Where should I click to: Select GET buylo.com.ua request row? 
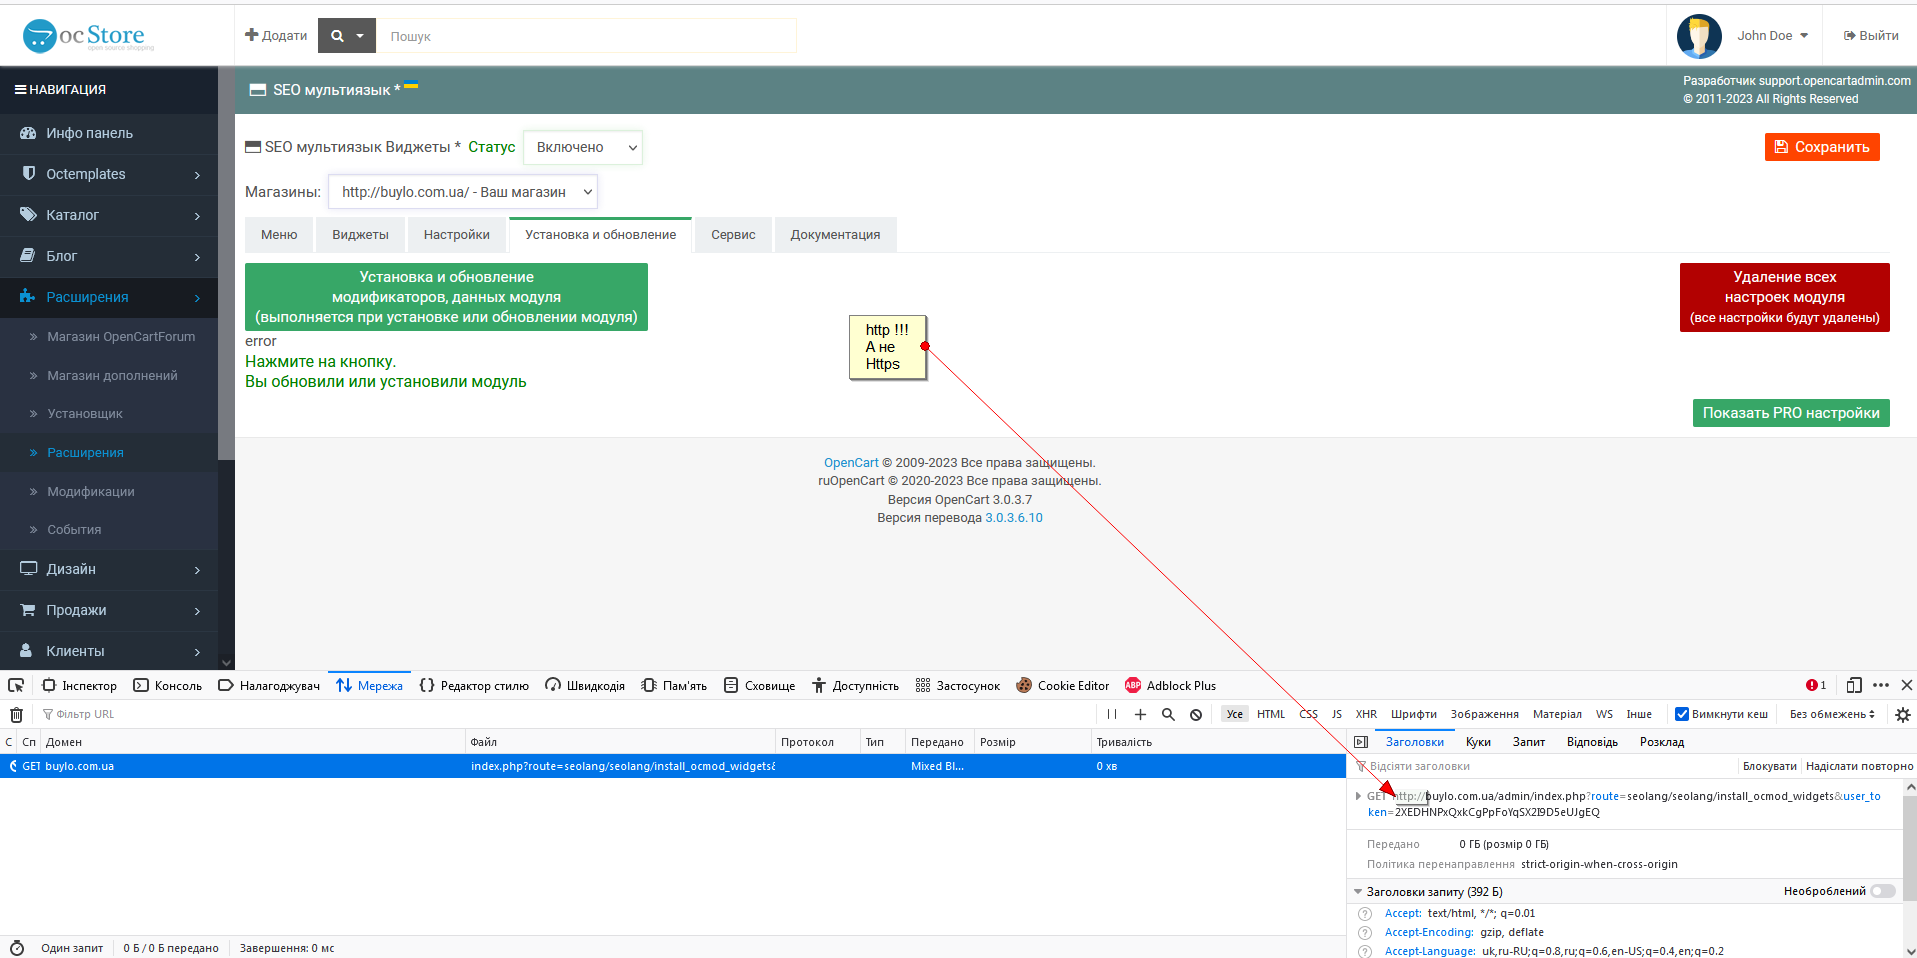click(672, 766)
